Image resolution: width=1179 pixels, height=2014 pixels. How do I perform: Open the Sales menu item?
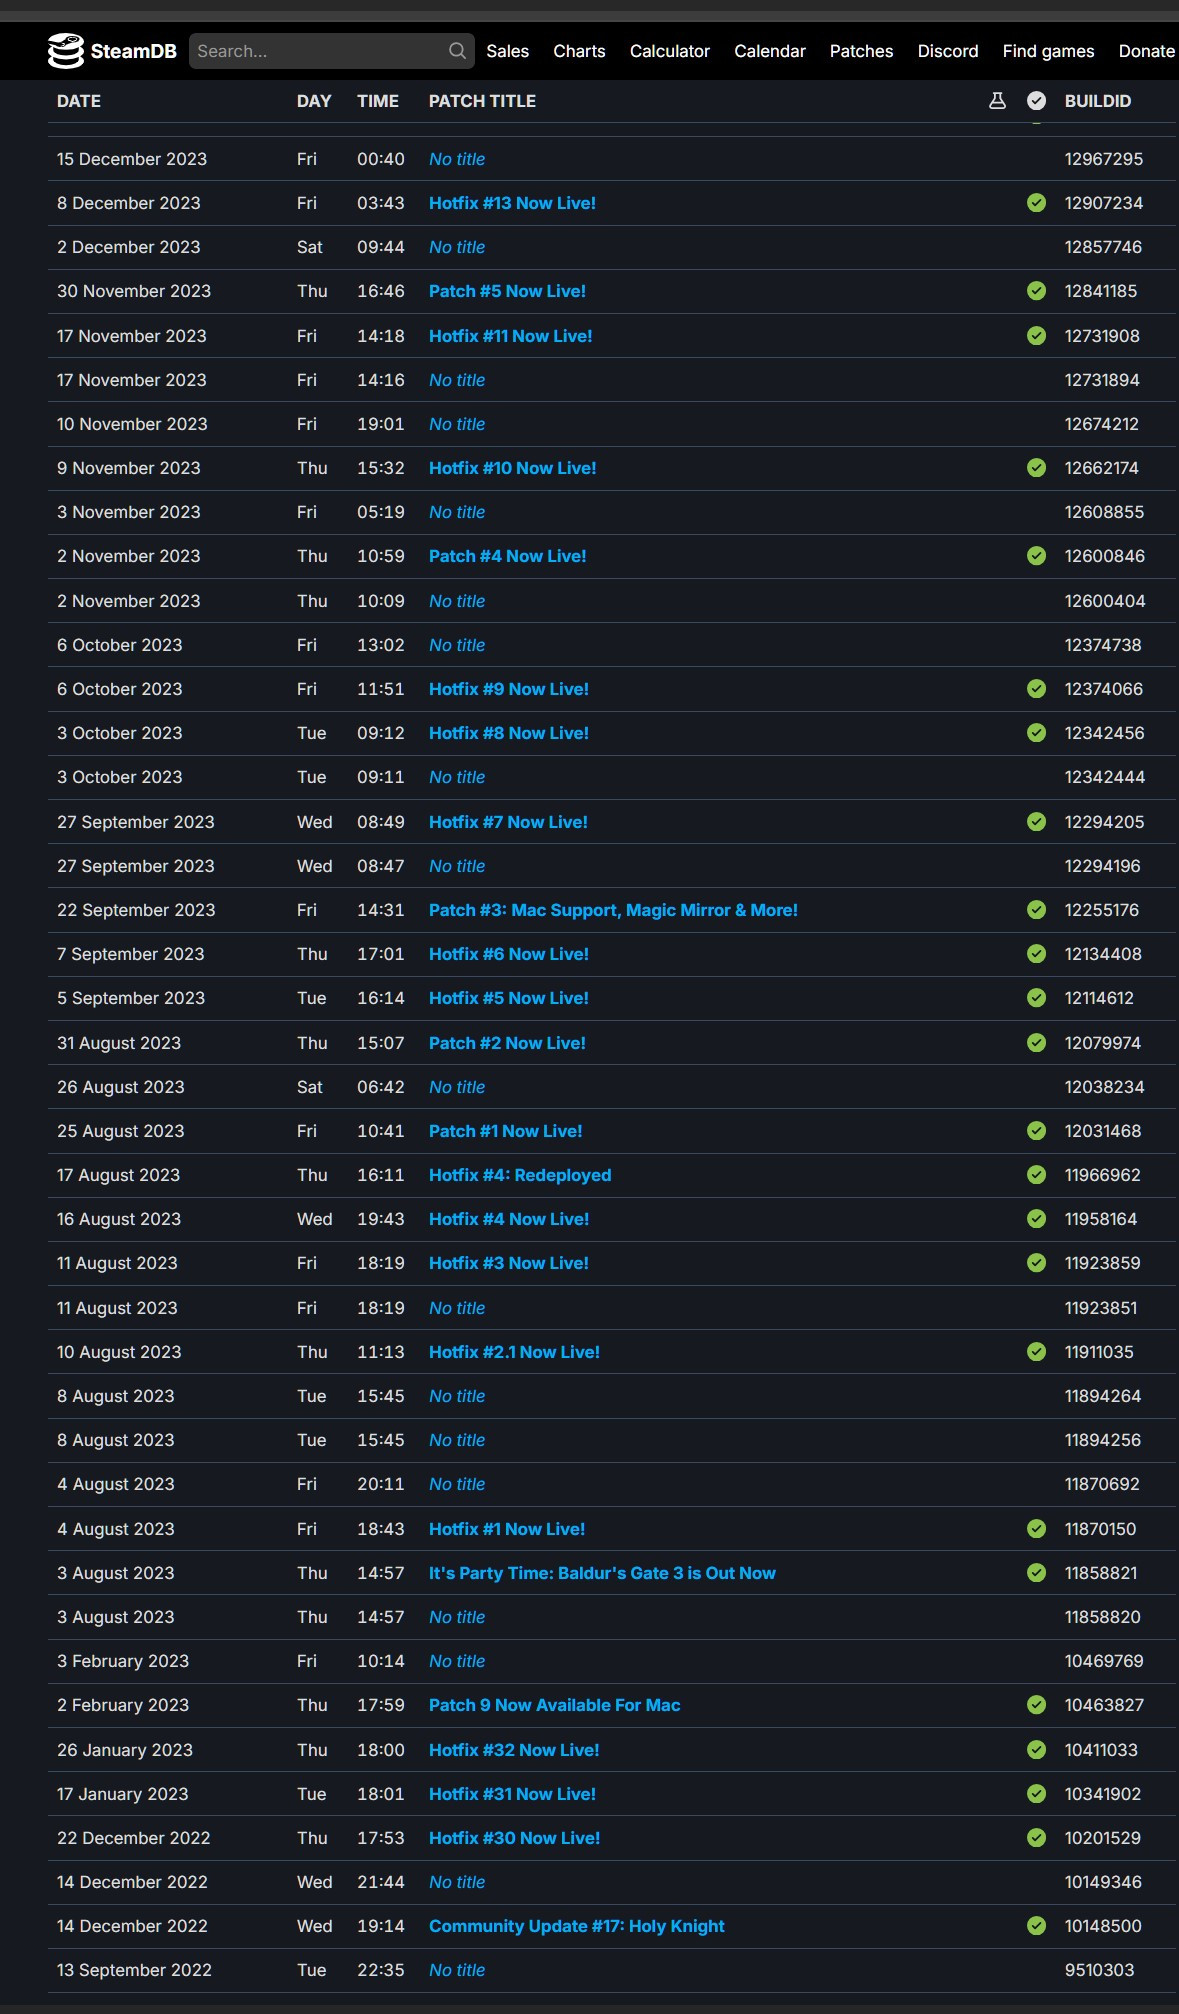[507, 51]
